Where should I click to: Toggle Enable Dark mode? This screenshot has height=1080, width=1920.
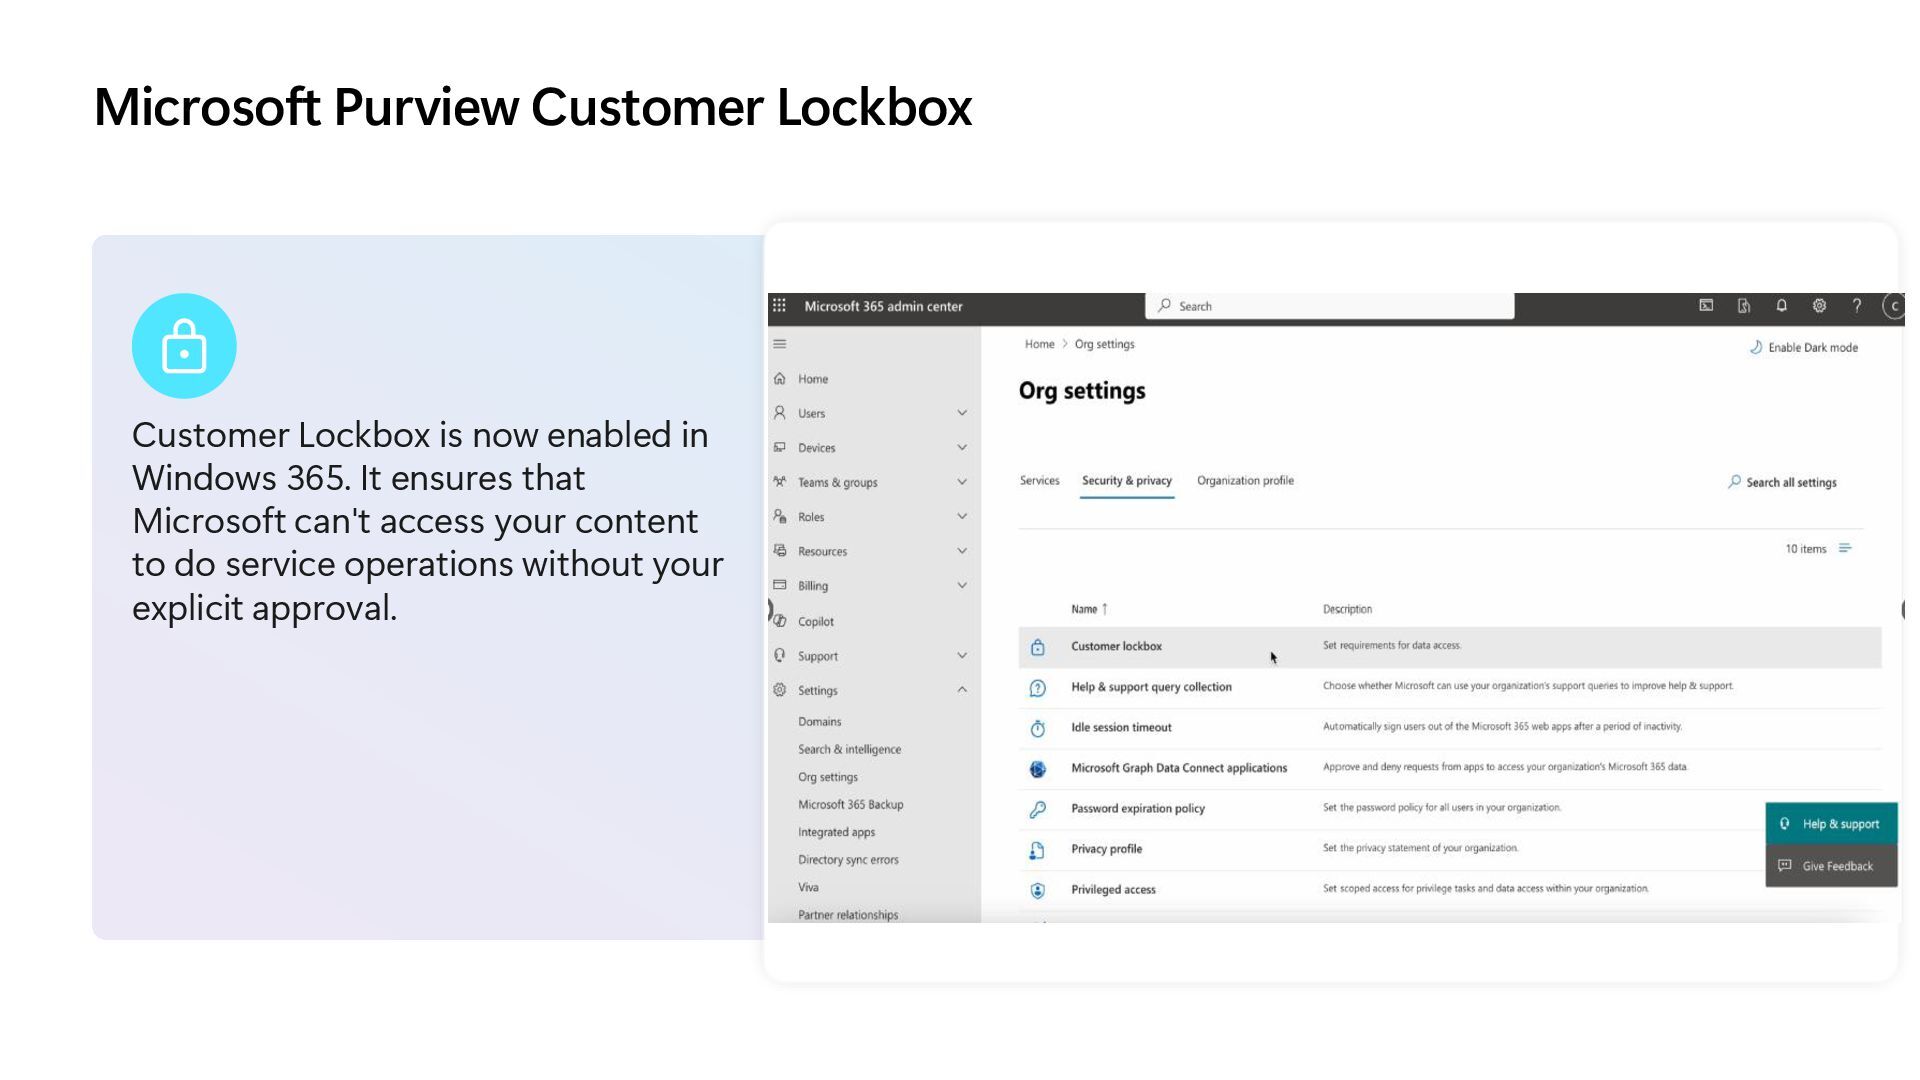tap(1803, 347)
